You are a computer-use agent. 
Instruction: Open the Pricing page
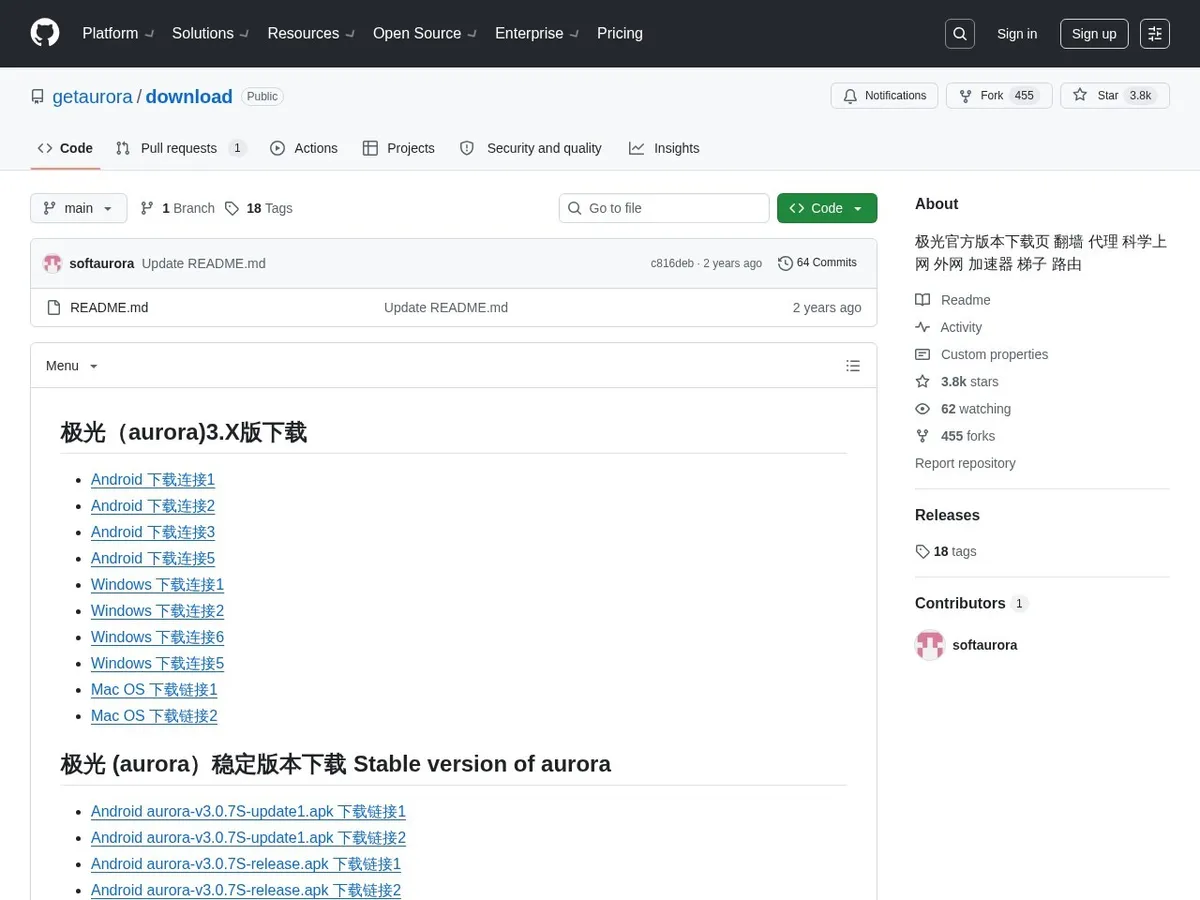click(x=620, y=33)
